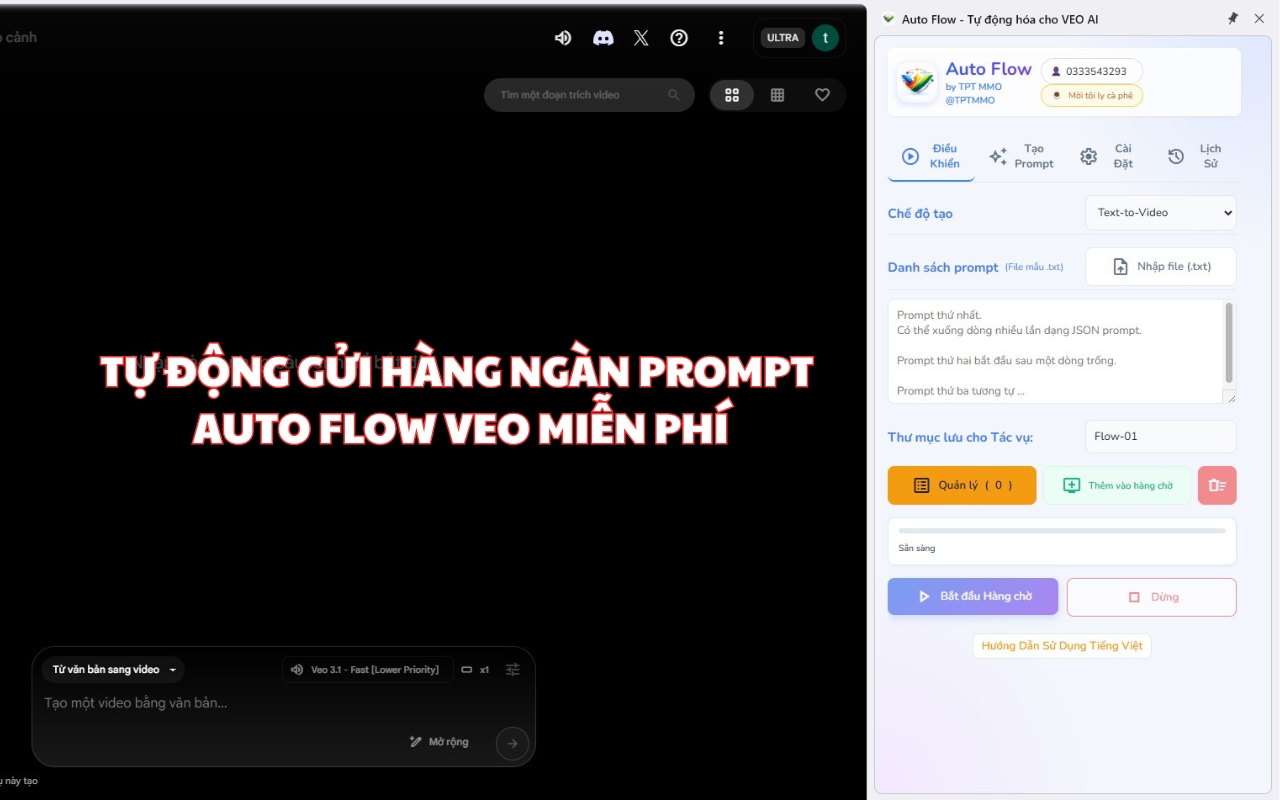Open the help question mark icon
The height and width of the screenshot is (800, 1280).
click(x=679, y=38)
